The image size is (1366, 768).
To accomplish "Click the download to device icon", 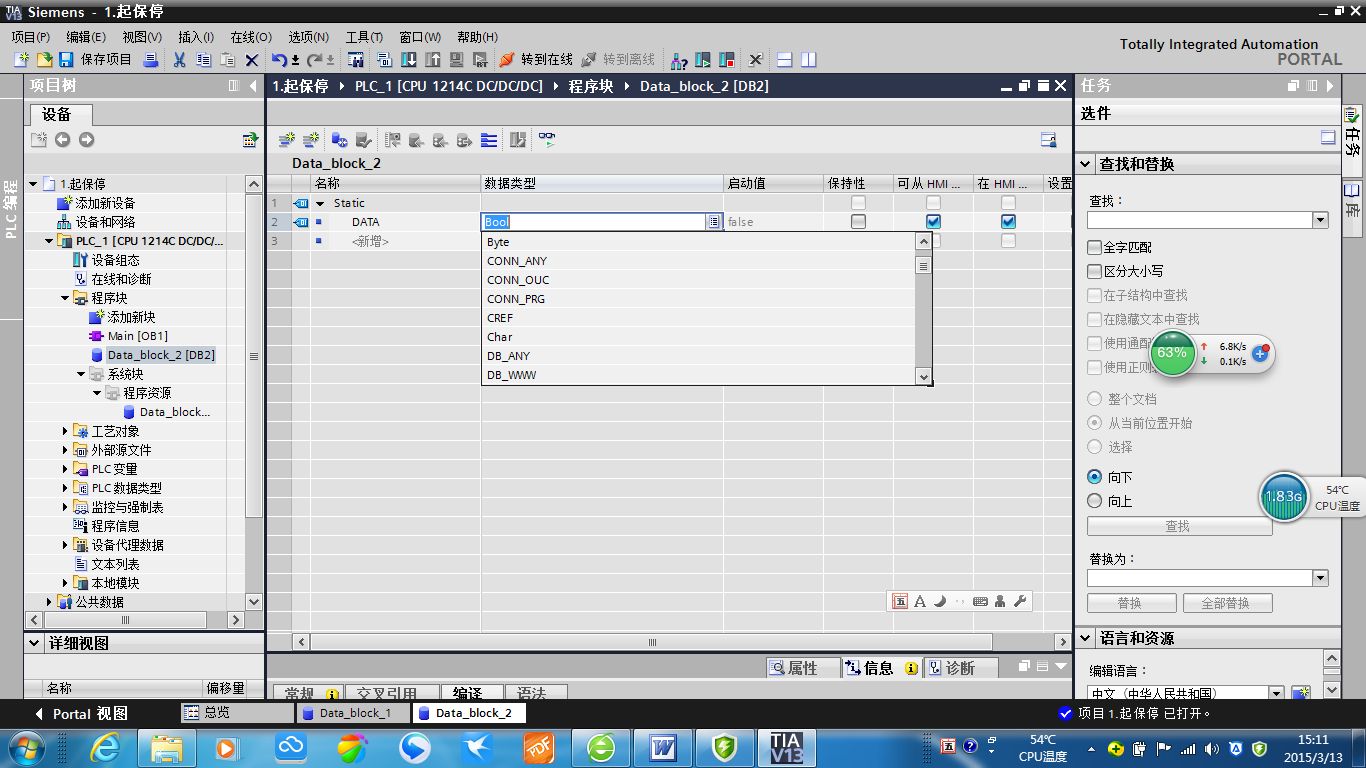I will [x=409, y=60].
